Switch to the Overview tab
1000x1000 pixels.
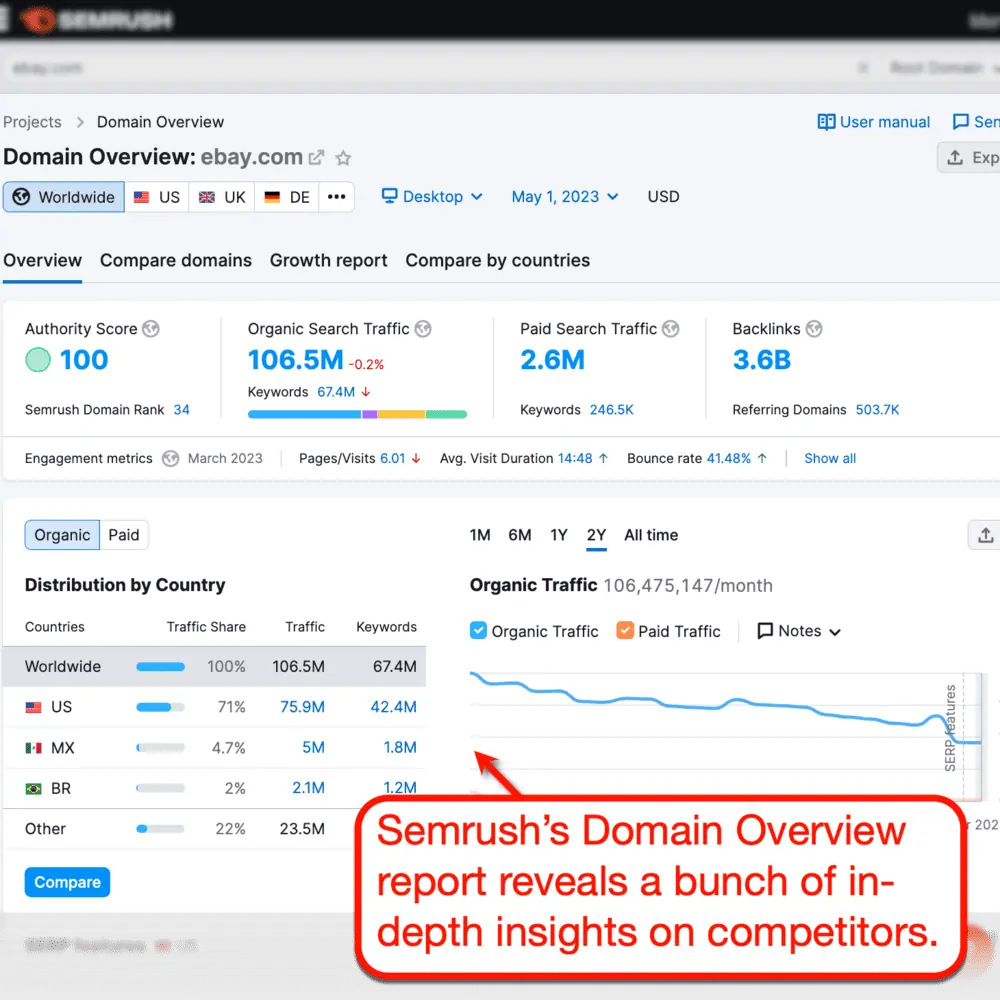coord(42,261)
